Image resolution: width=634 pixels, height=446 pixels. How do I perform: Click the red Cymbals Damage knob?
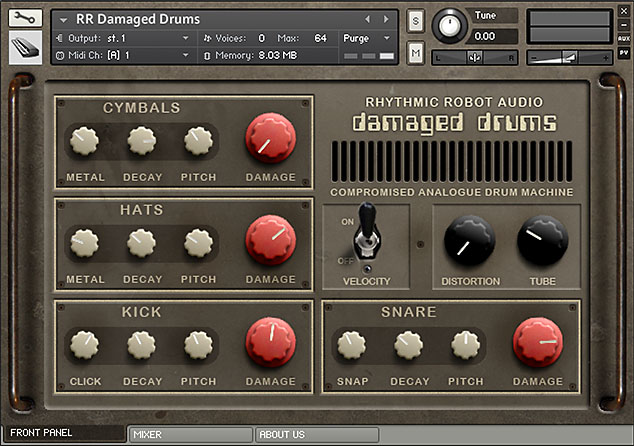point(271,138)
